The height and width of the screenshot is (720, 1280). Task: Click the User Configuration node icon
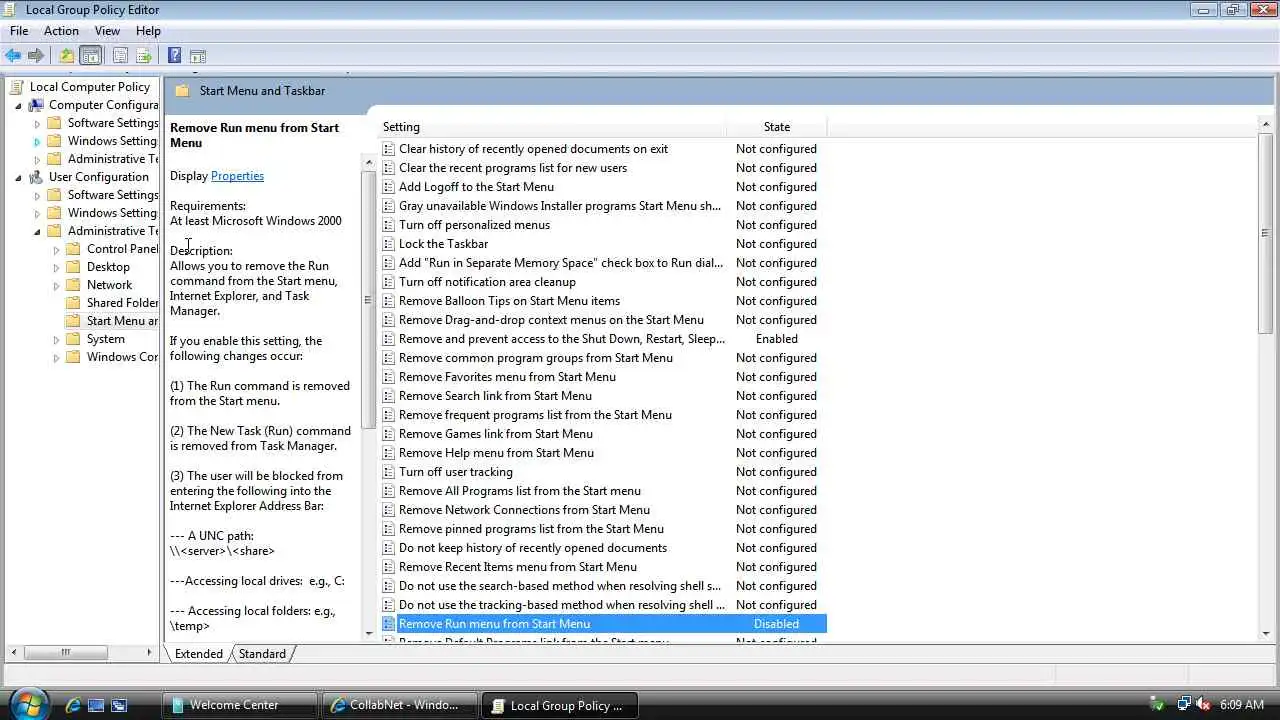(36, 177)
